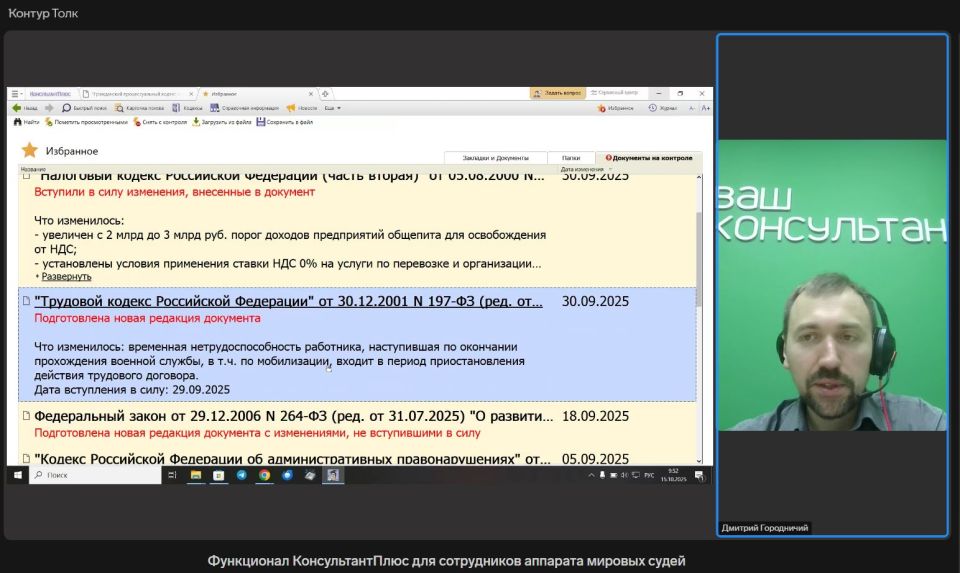Expand Налоговый кодекс changes via Развернуть
The height and width of the screenshot is (573, 960).
point(66,276)
